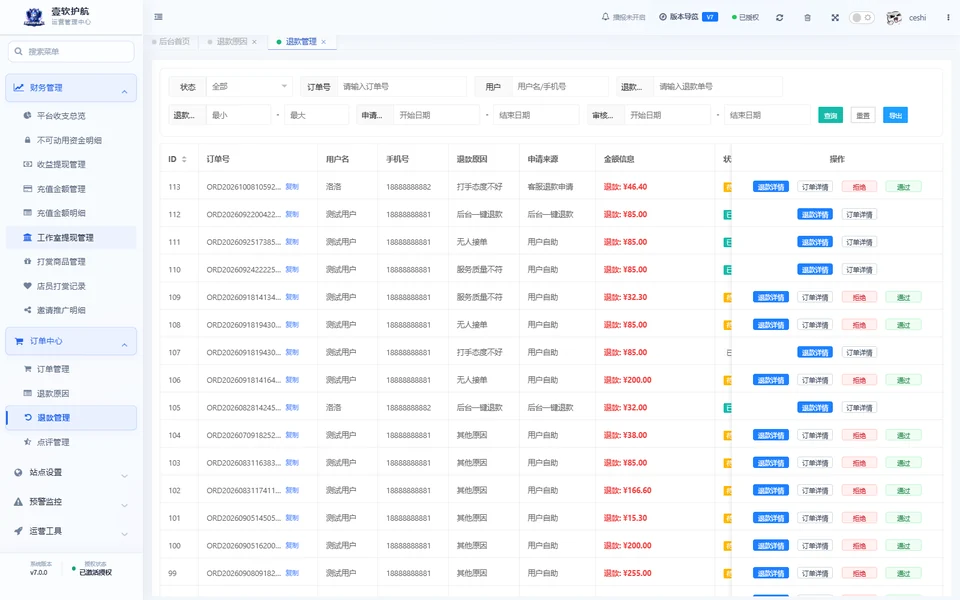Click the 已激活授权 status in sidebar footer
Image resolution: width=960 pixels, height=600 pixels.
96,572
